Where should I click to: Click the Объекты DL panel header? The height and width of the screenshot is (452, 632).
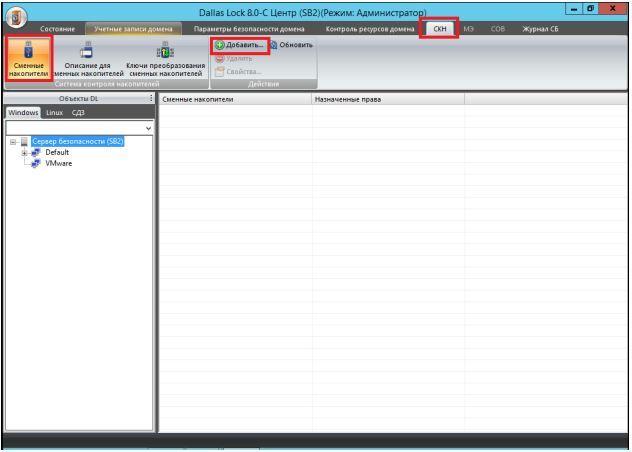pos(79,98)
